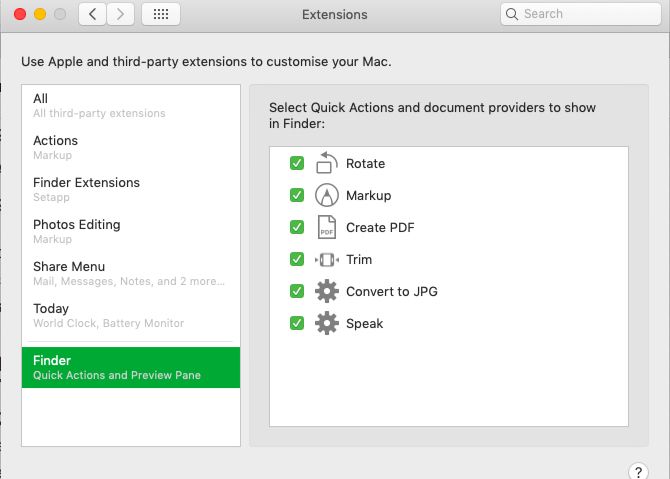Screen dimensions: 670x479
Task: Click the Trim filmstrip icon
Action: tap(327, 259)
